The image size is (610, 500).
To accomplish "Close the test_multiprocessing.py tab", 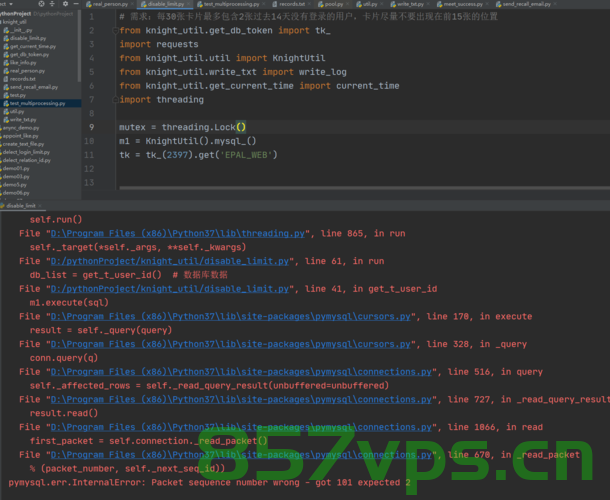I will pos(263,4).
